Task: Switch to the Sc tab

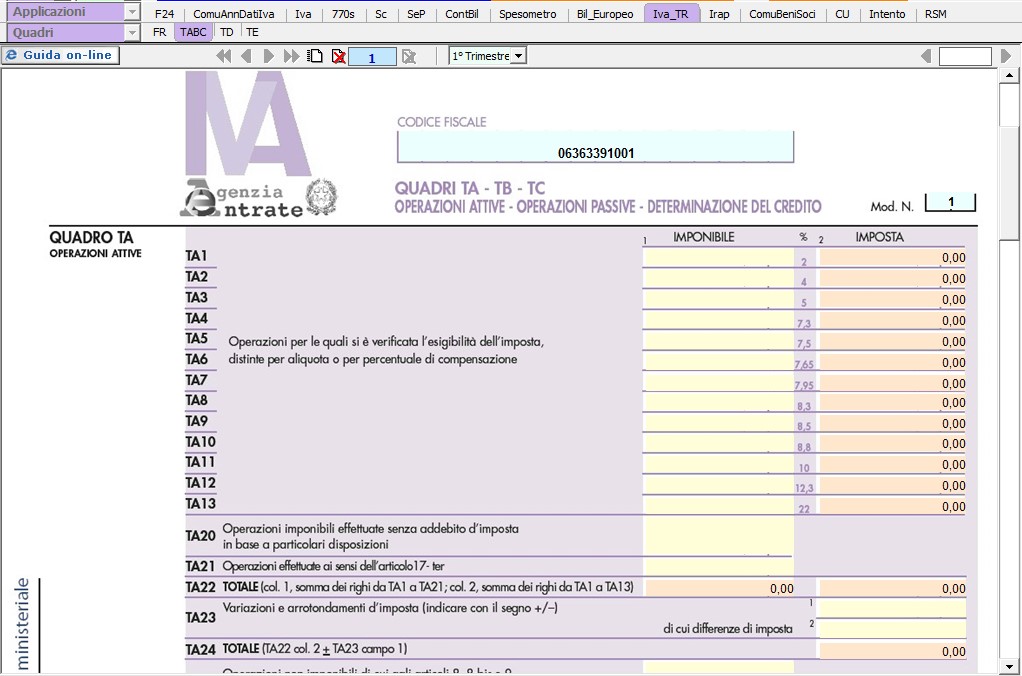Action: click(381, 14)
